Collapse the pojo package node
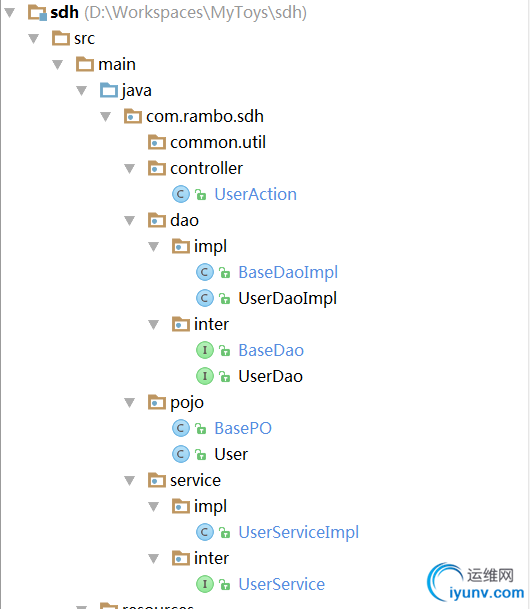This screenshot has height=609, width=530. [x=129, y=403]
